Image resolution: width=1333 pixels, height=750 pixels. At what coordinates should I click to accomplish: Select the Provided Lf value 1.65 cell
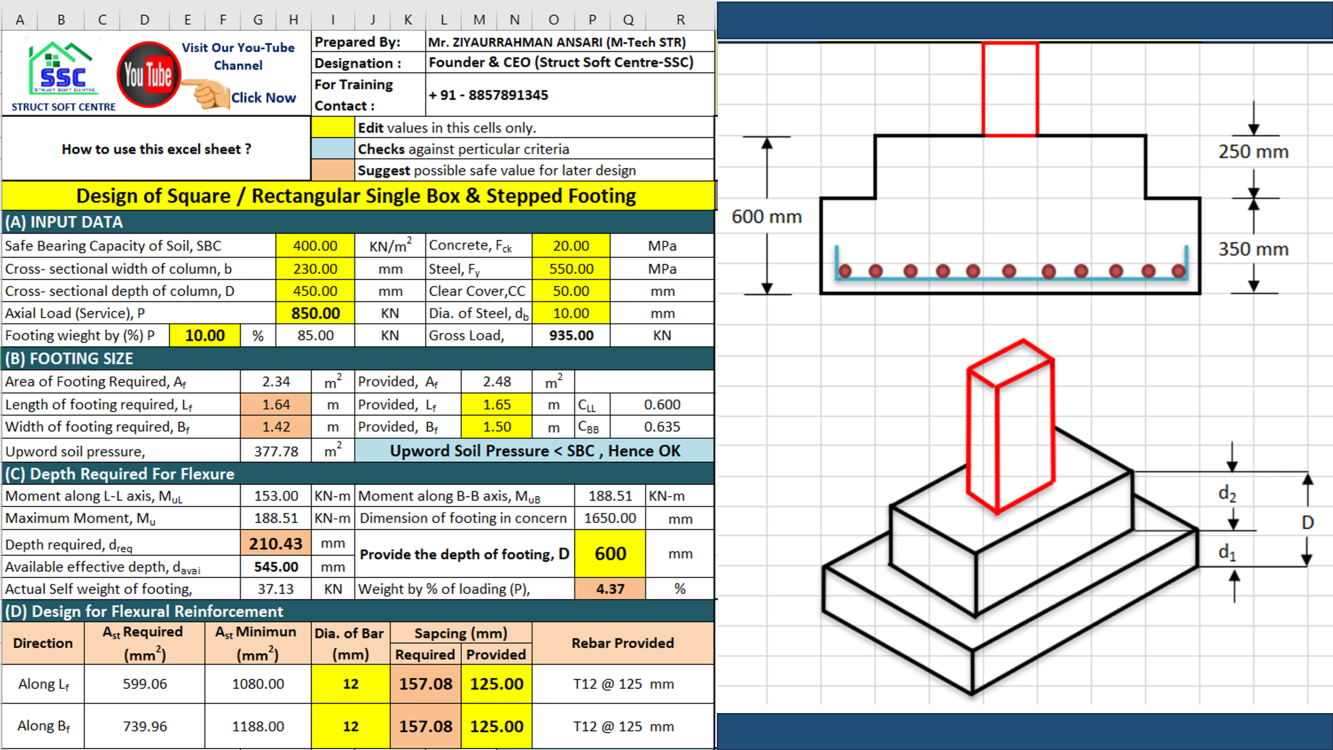click(496, 405)
